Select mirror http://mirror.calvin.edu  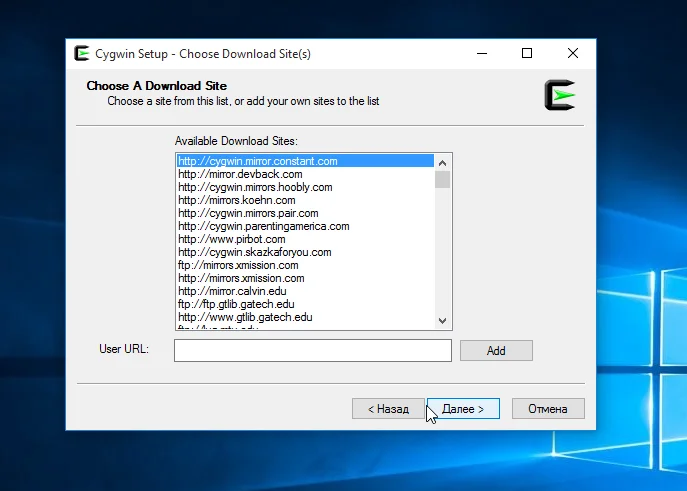click(x=305, y=291)
